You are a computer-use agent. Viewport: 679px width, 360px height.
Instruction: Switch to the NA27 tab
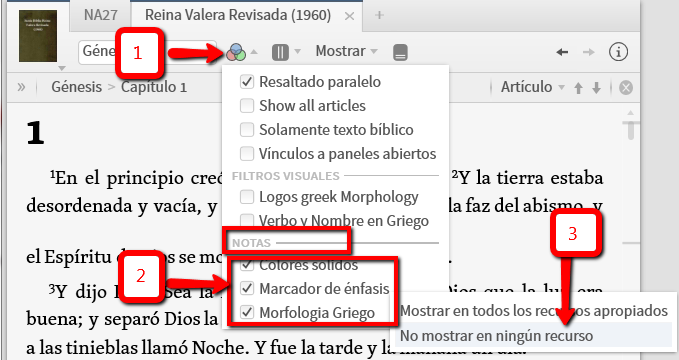coord(100,15)
